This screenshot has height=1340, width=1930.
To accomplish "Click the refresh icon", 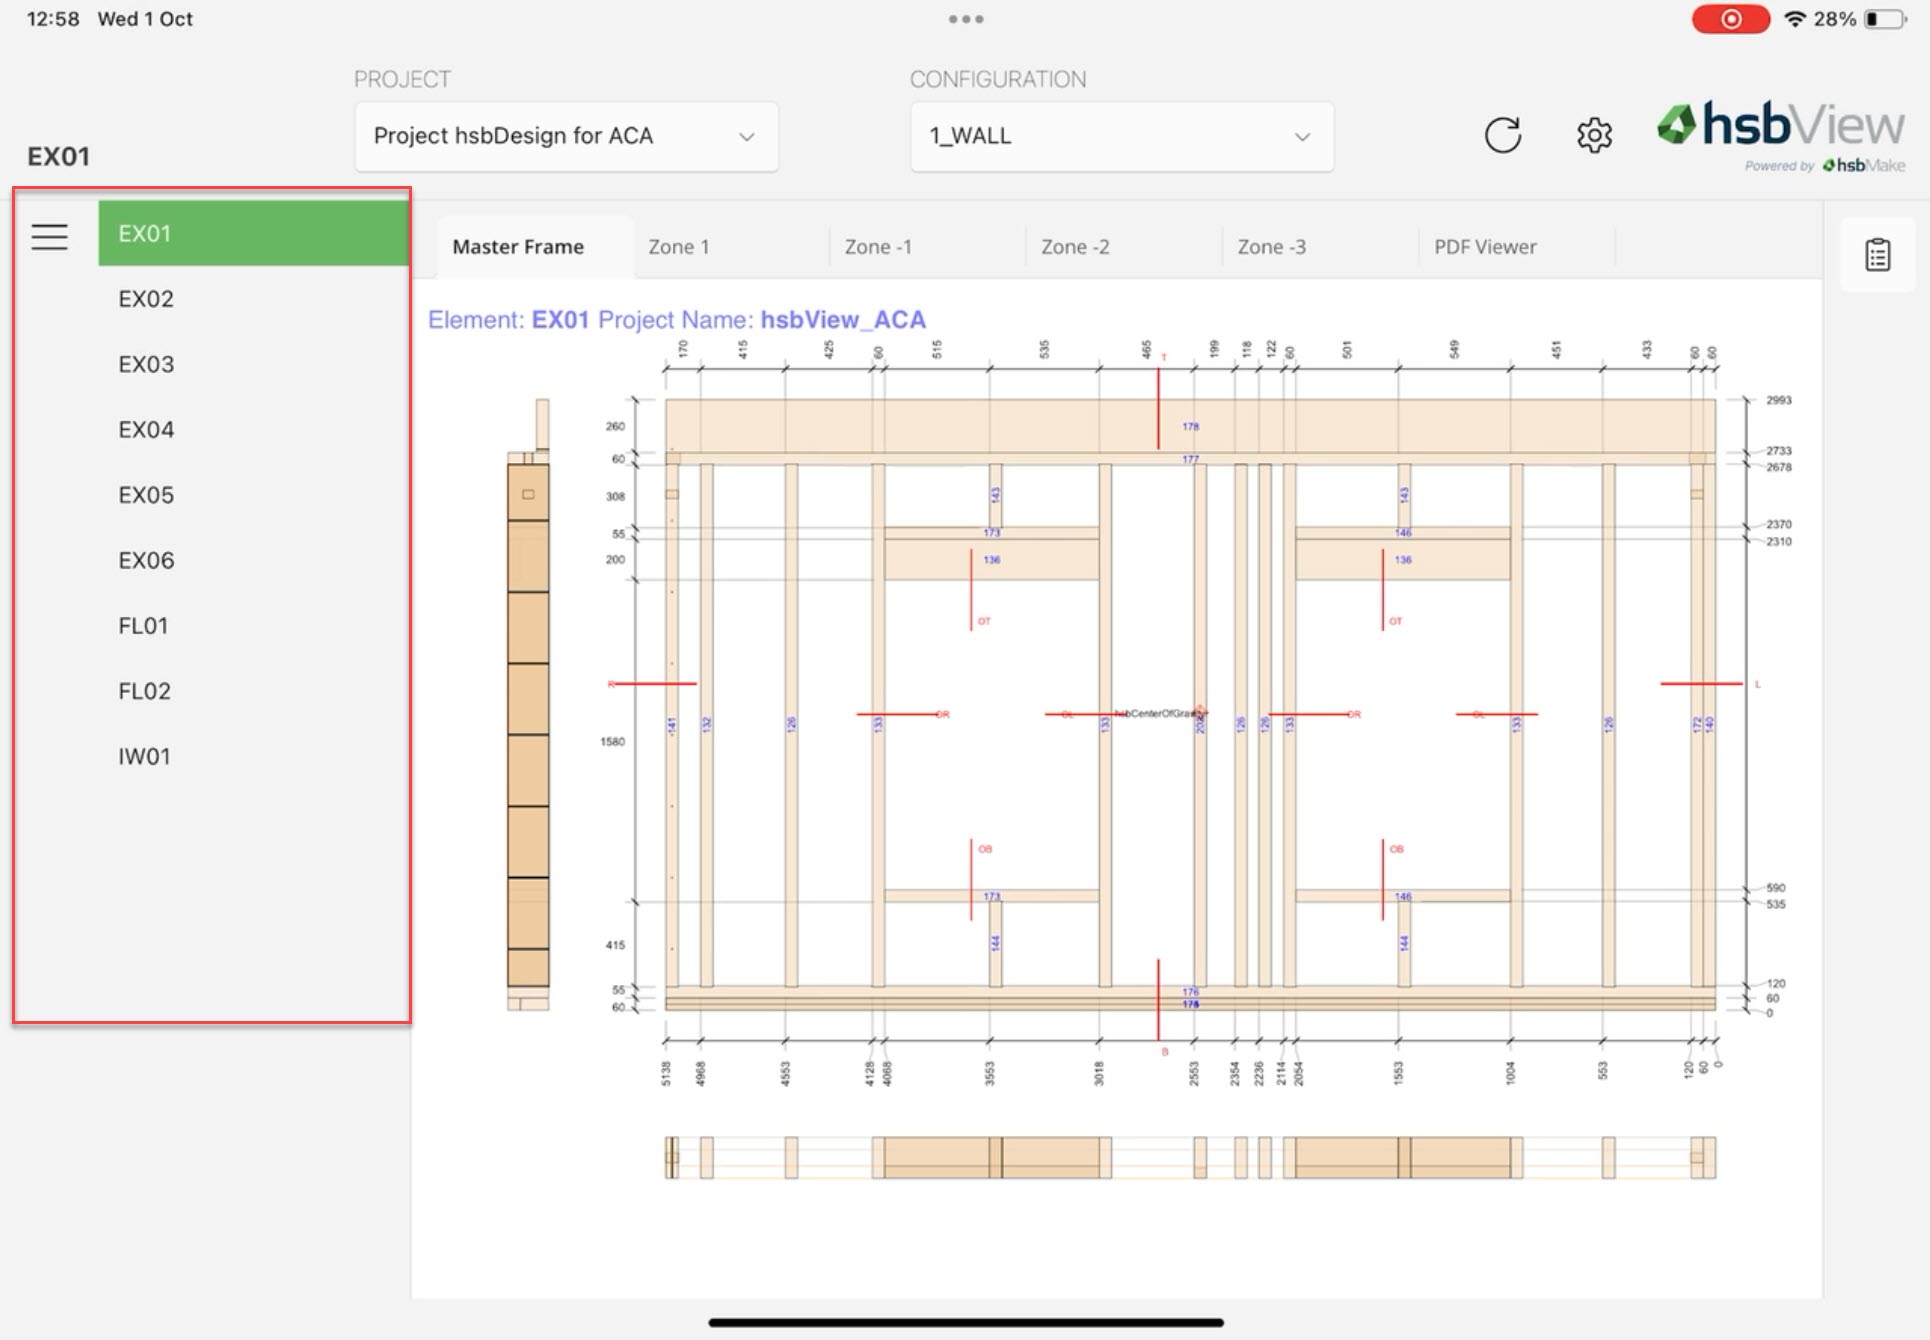I will tap(1502, 135).
